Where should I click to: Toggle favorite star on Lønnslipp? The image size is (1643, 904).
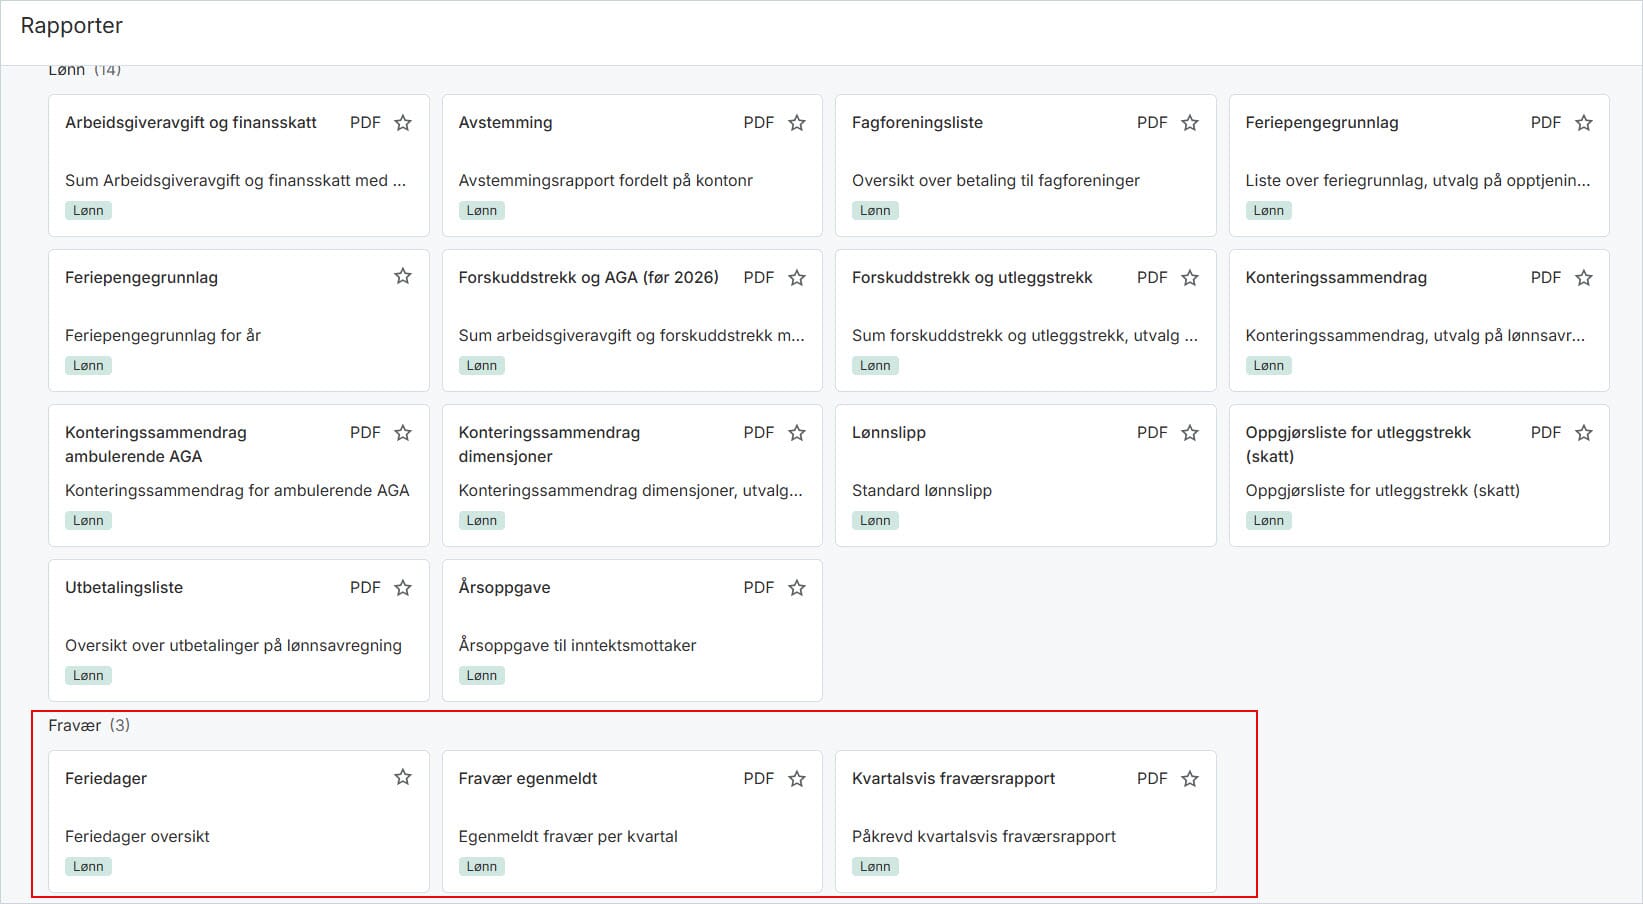1190,433
